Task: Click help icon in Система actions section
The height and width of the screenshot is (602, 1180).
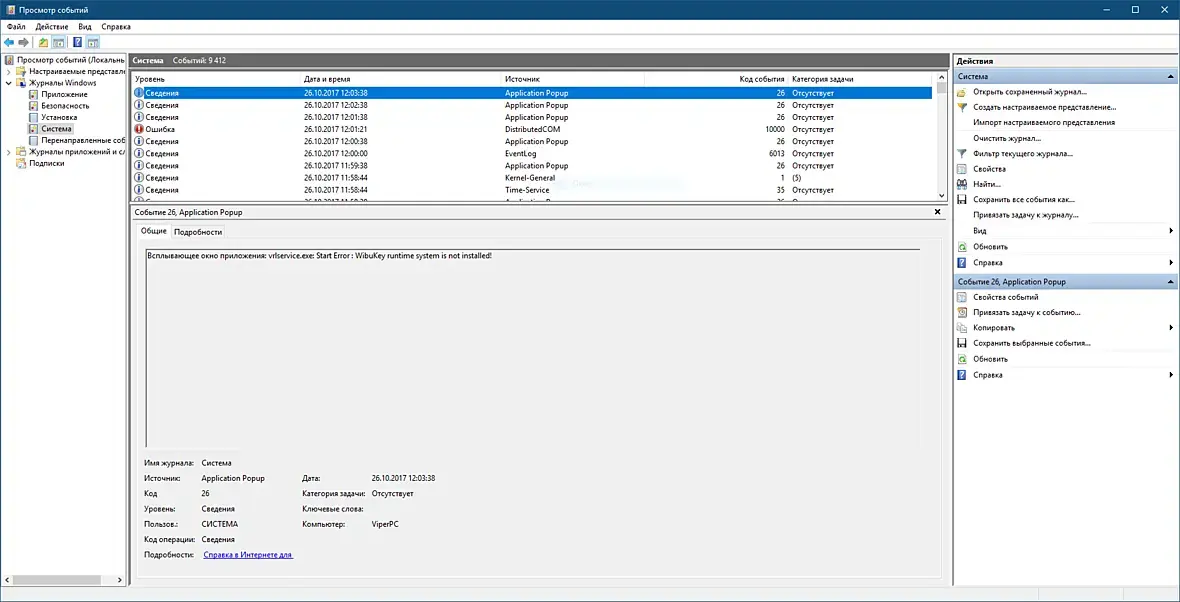Action: 961,263
